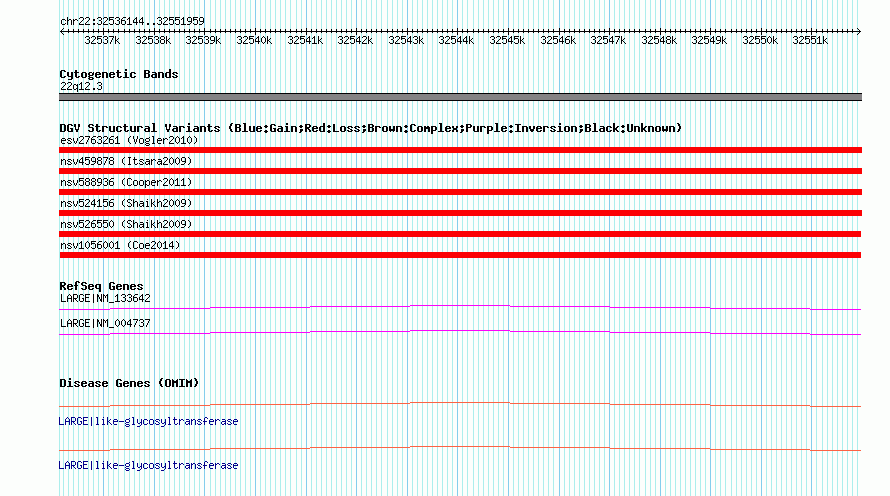Open the nsv524156 (Shaikh2009) variant label

tap(126, 203)
